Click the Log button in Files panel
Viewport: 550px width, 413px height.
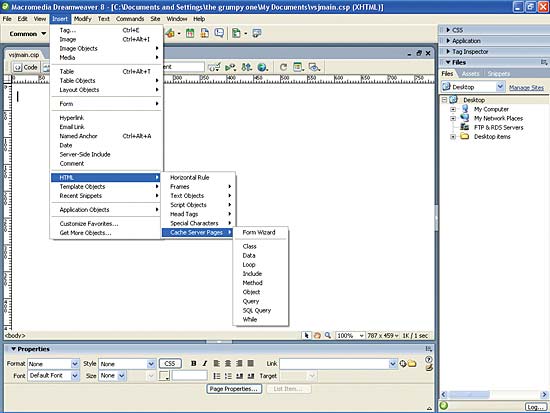(536, 407)
